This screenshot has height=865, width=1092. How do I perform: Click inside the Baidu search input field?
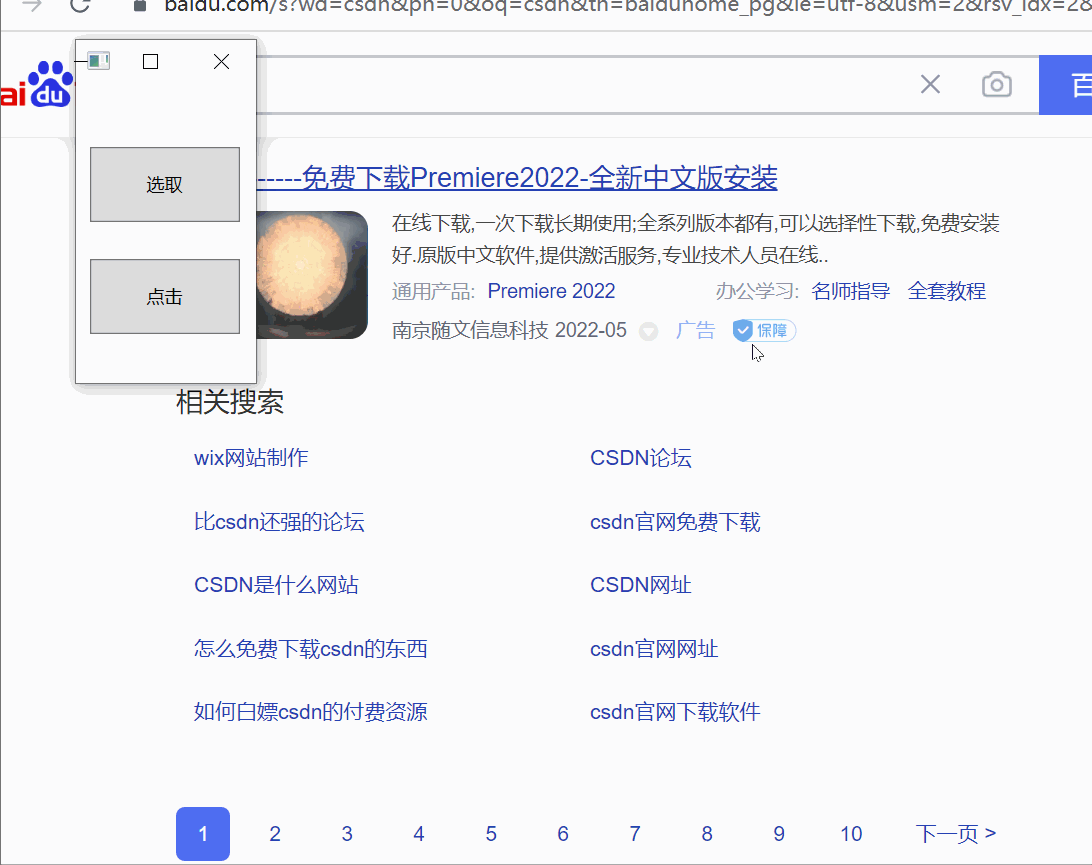pyautogui.click(x=585, y=85)
